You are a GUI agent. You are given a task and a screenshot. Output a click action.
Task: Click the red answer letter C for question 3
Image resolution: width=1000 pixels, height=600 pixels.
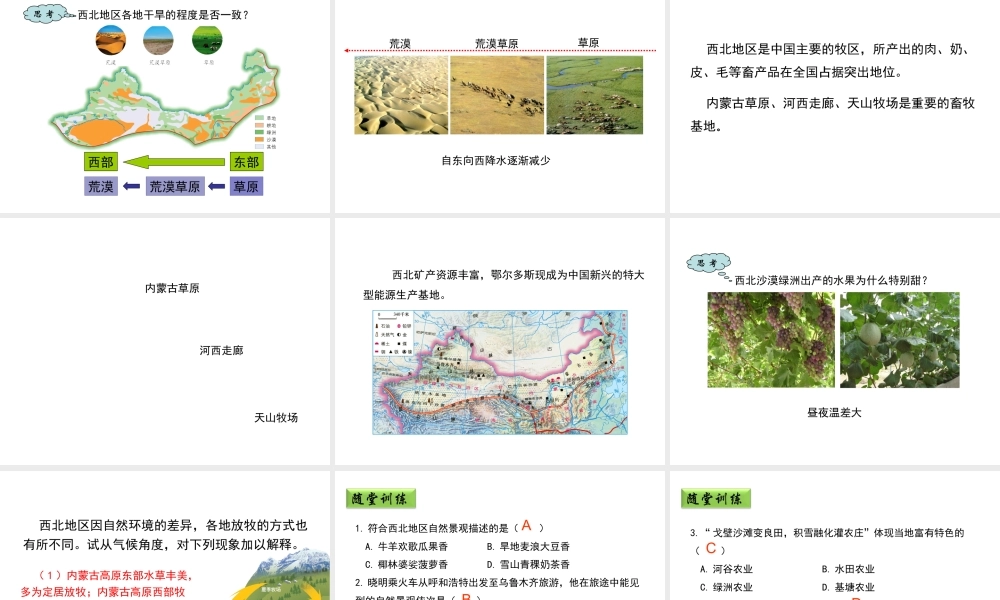tap(711, 548)
